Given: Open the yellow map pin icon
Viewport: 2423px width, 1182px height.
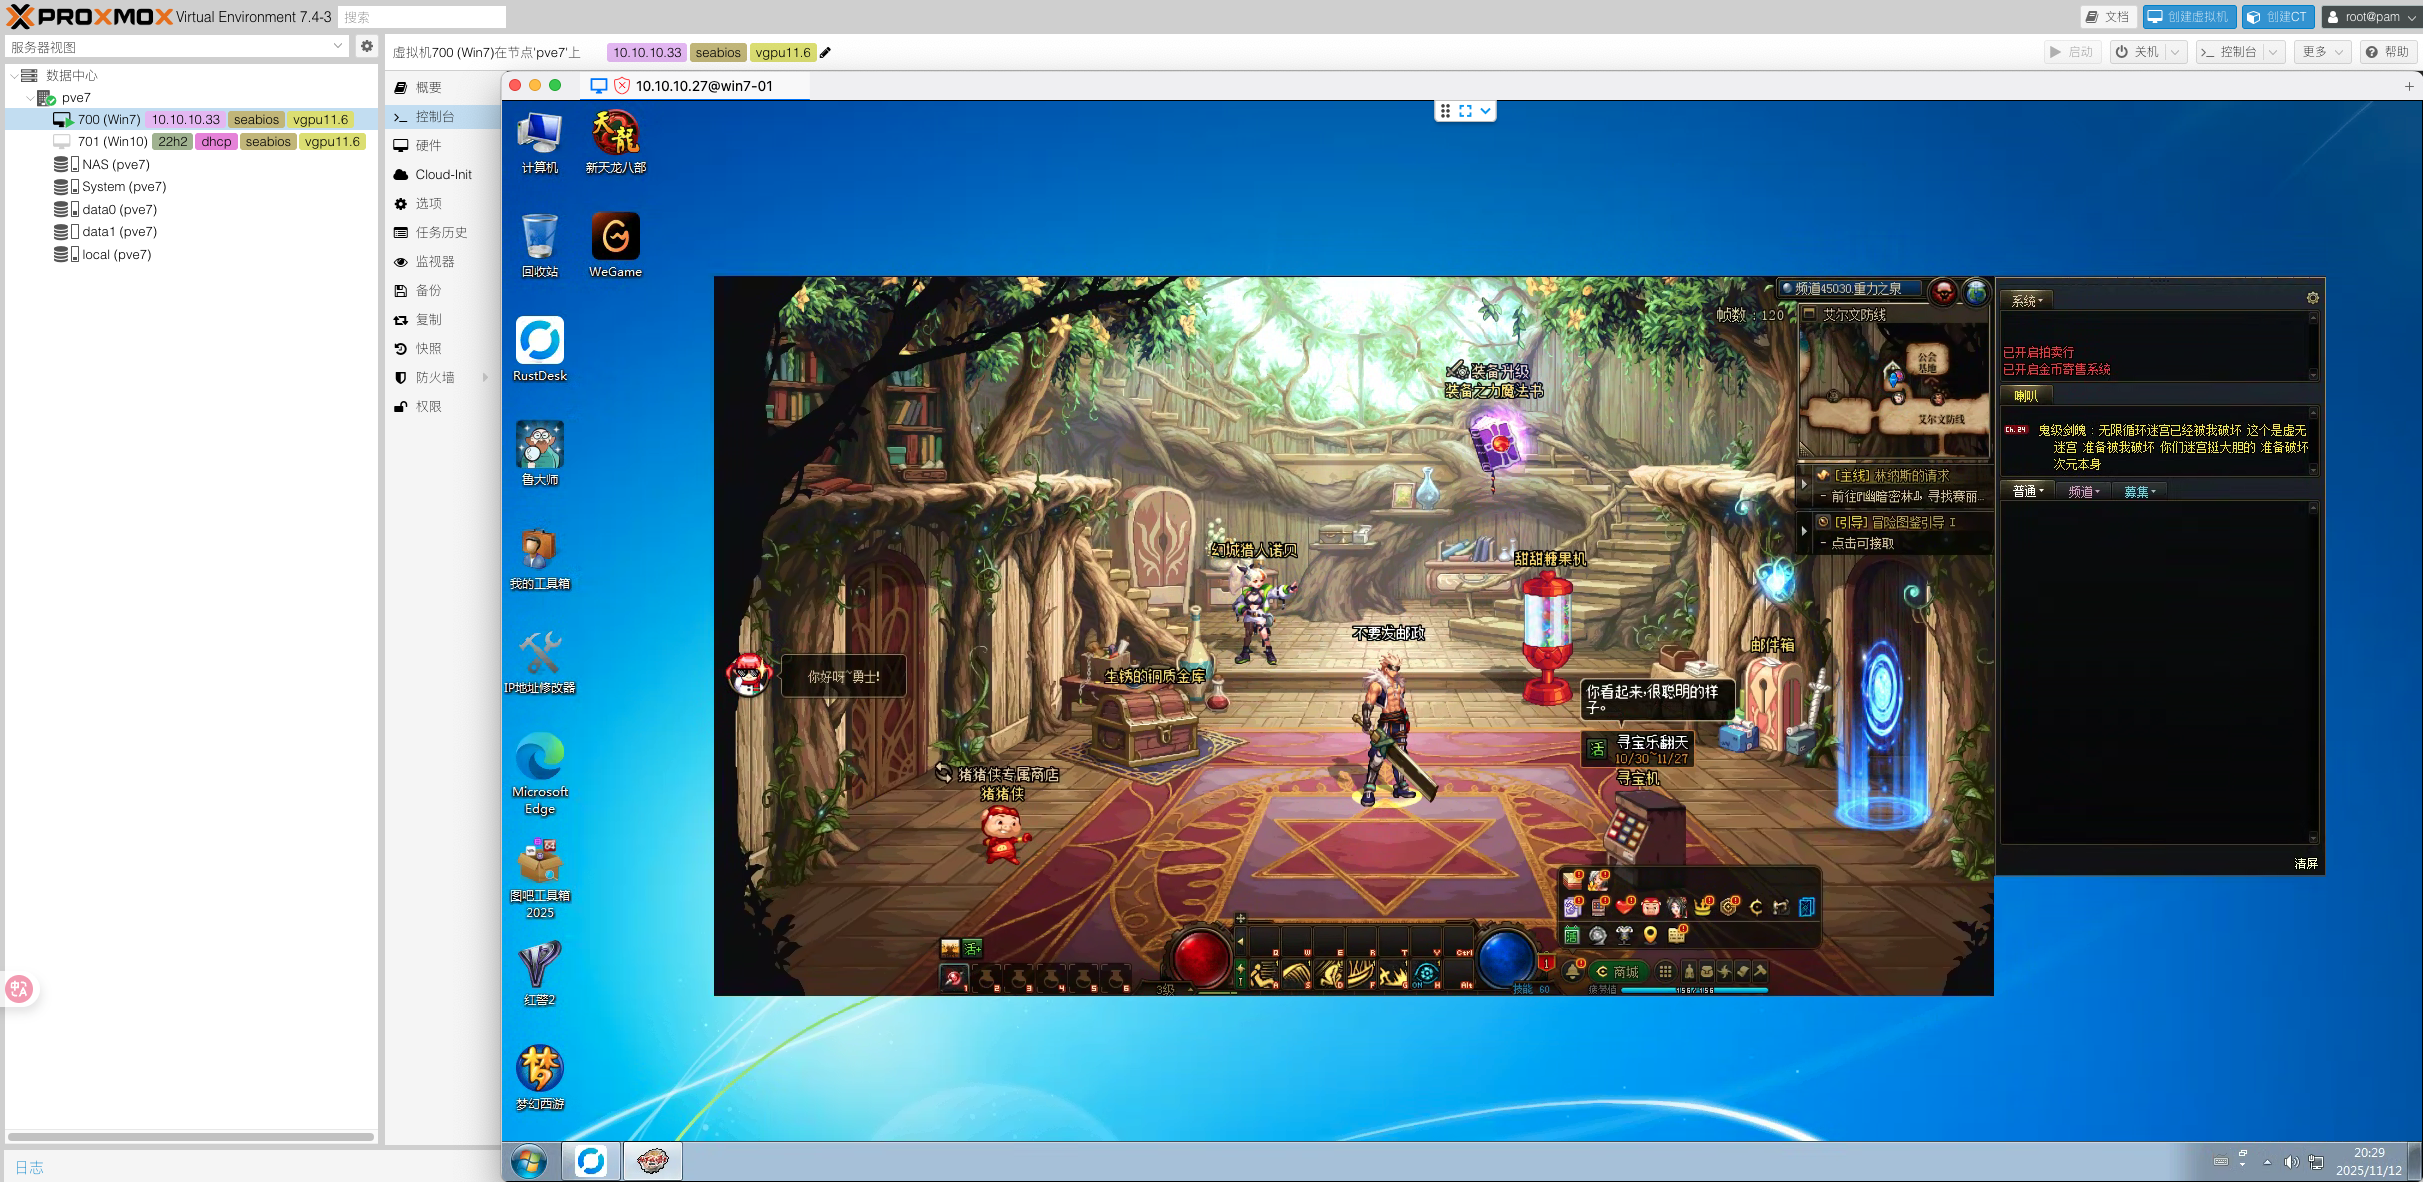Looking at the screenshot, I should (1650, 935).
